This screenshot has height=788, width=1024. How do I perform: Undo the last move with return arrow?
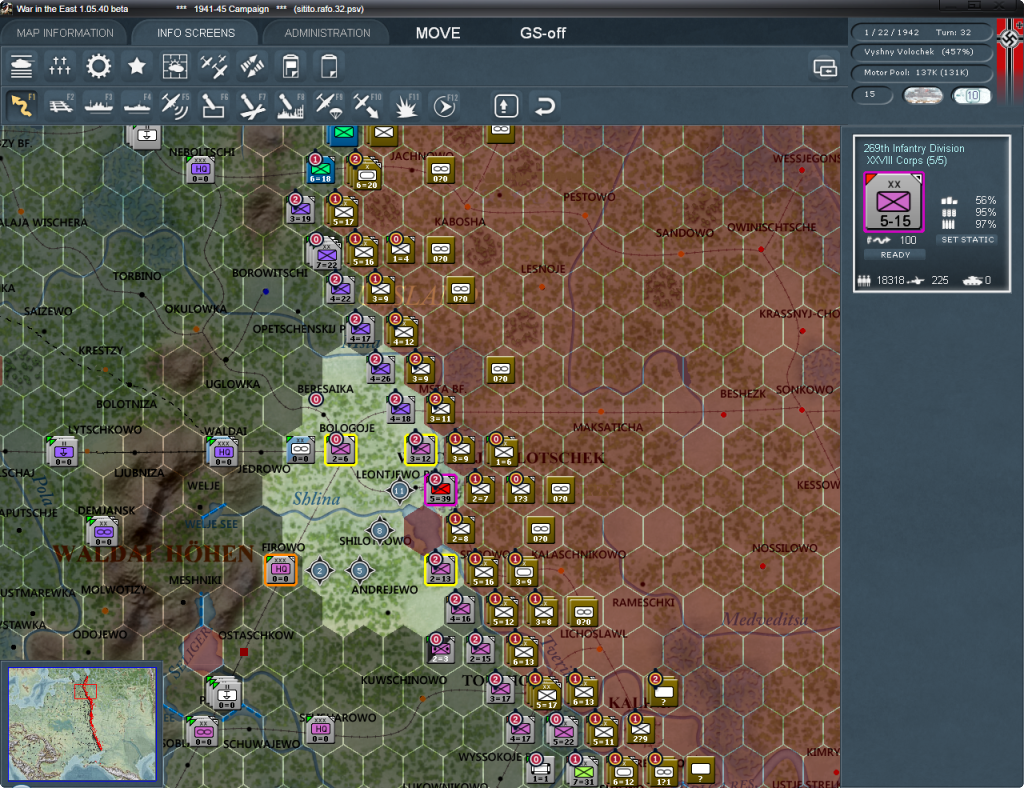[x=545, y=106]
